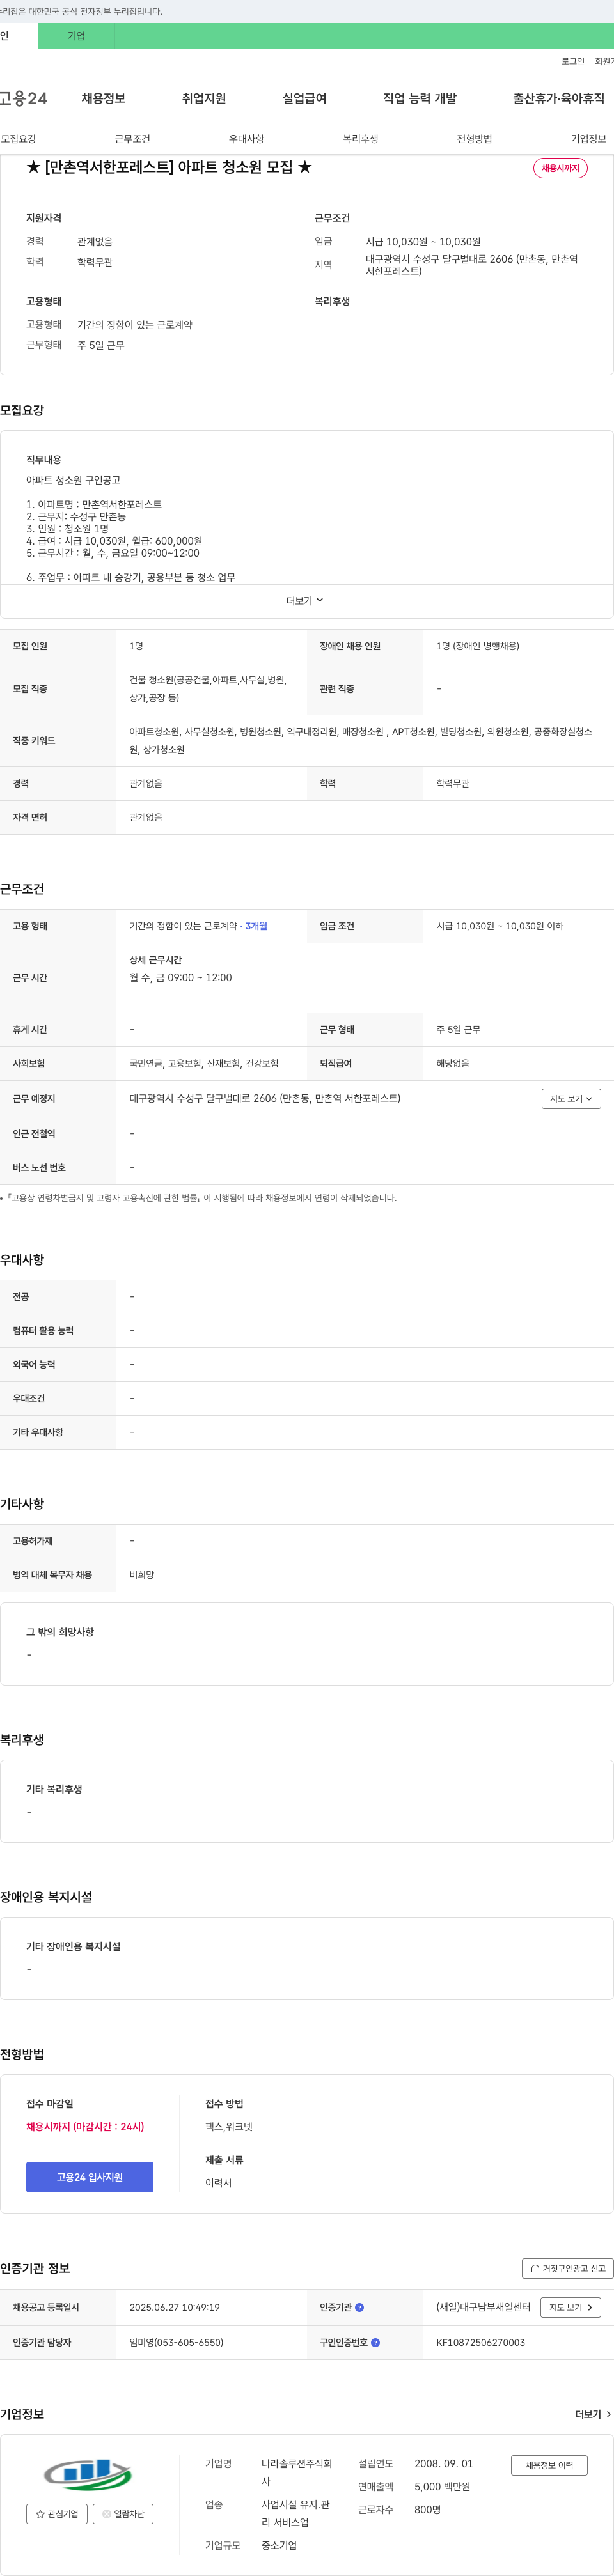Viewport: 614px width, 2576px height.
Task: Open the 취업지원 menu
Action: point(204,98)
